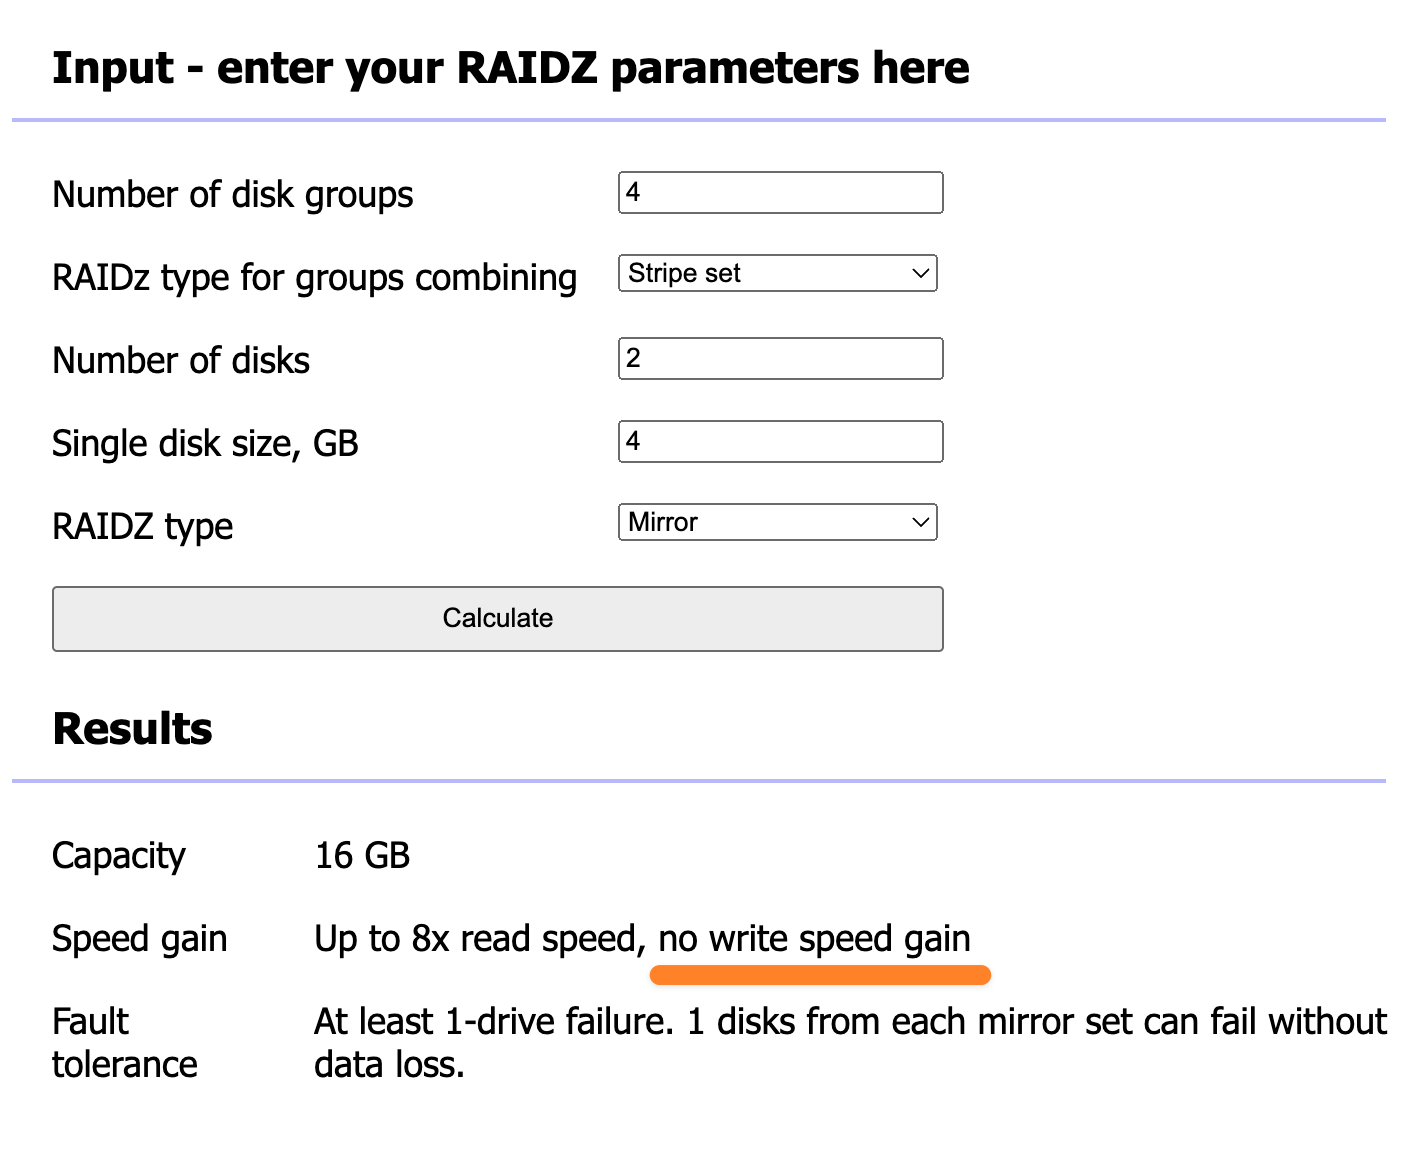Viewport: 1418px width, 1174px height.
Task: Click the "RAIDZ type" label
Action: [142, 527]
